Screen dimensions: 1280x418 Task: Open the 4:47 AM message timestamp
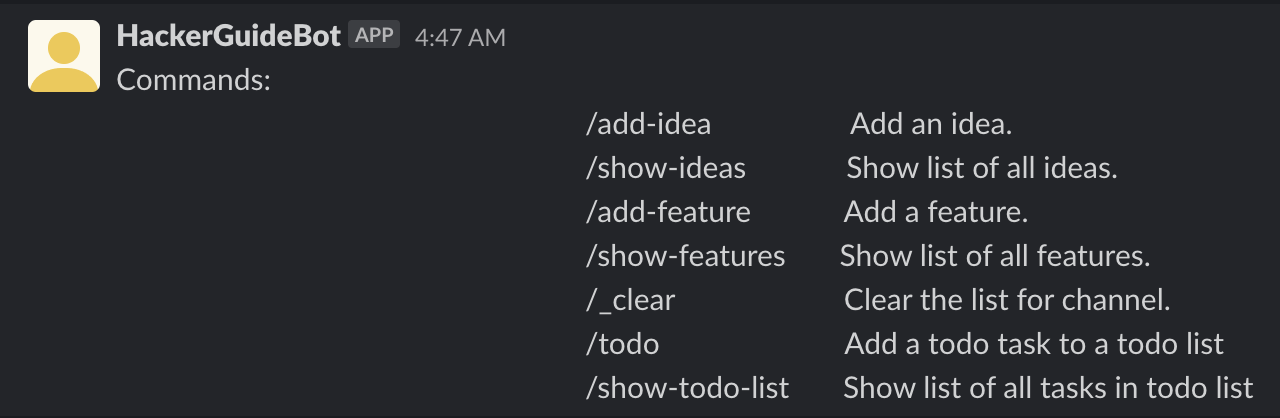point(460,37)
